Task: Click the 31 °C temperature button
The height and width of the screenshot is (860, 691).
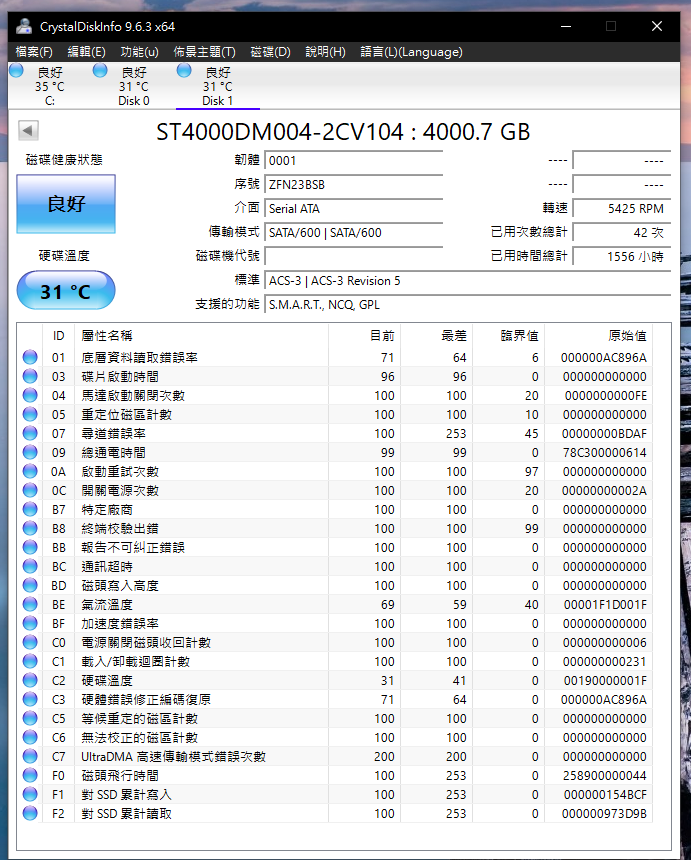Action: (66, 291)
